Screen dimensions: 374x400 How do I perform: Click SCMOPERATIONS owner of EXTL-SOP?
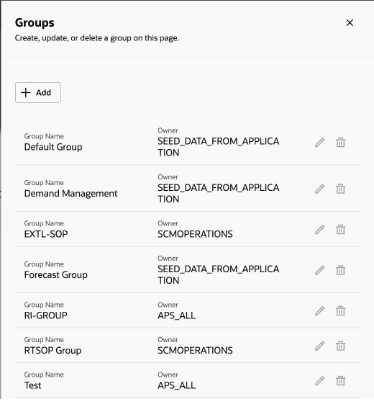pos(195,234)
